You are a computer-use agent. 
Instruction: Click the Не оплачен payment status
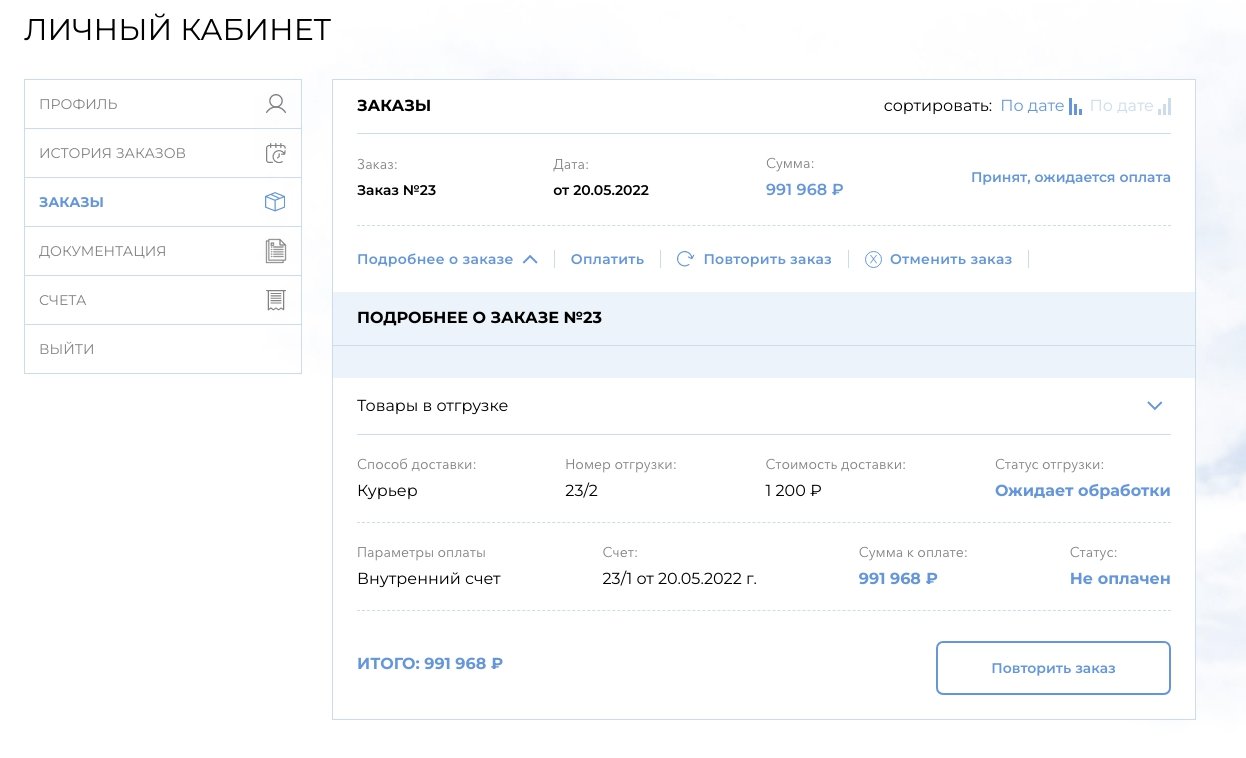tap(1119, 579)
